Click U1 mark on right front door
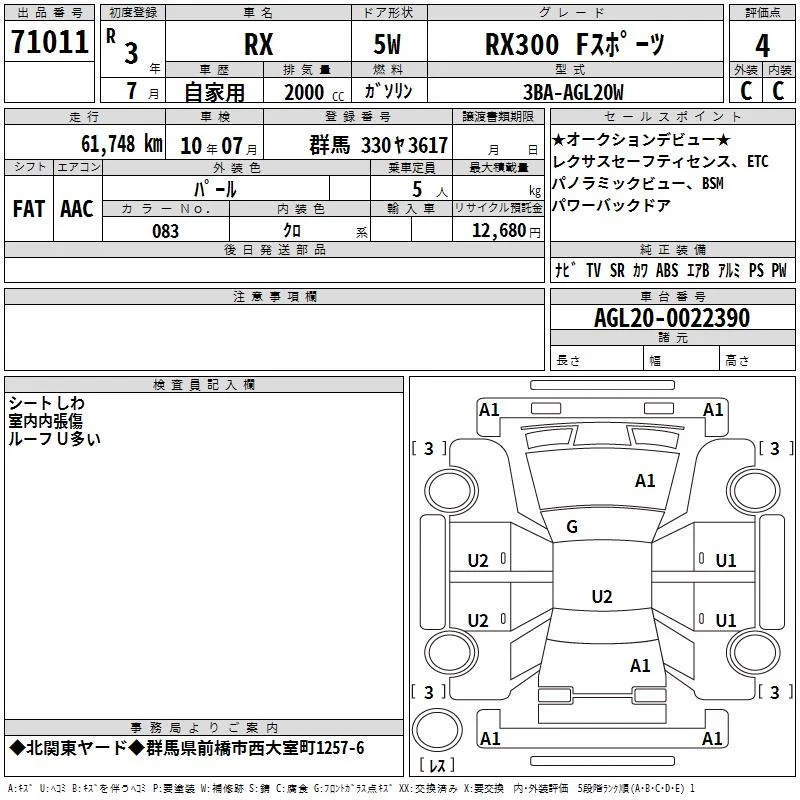Screen dimensions: 800x800 [x=726, y=561]
